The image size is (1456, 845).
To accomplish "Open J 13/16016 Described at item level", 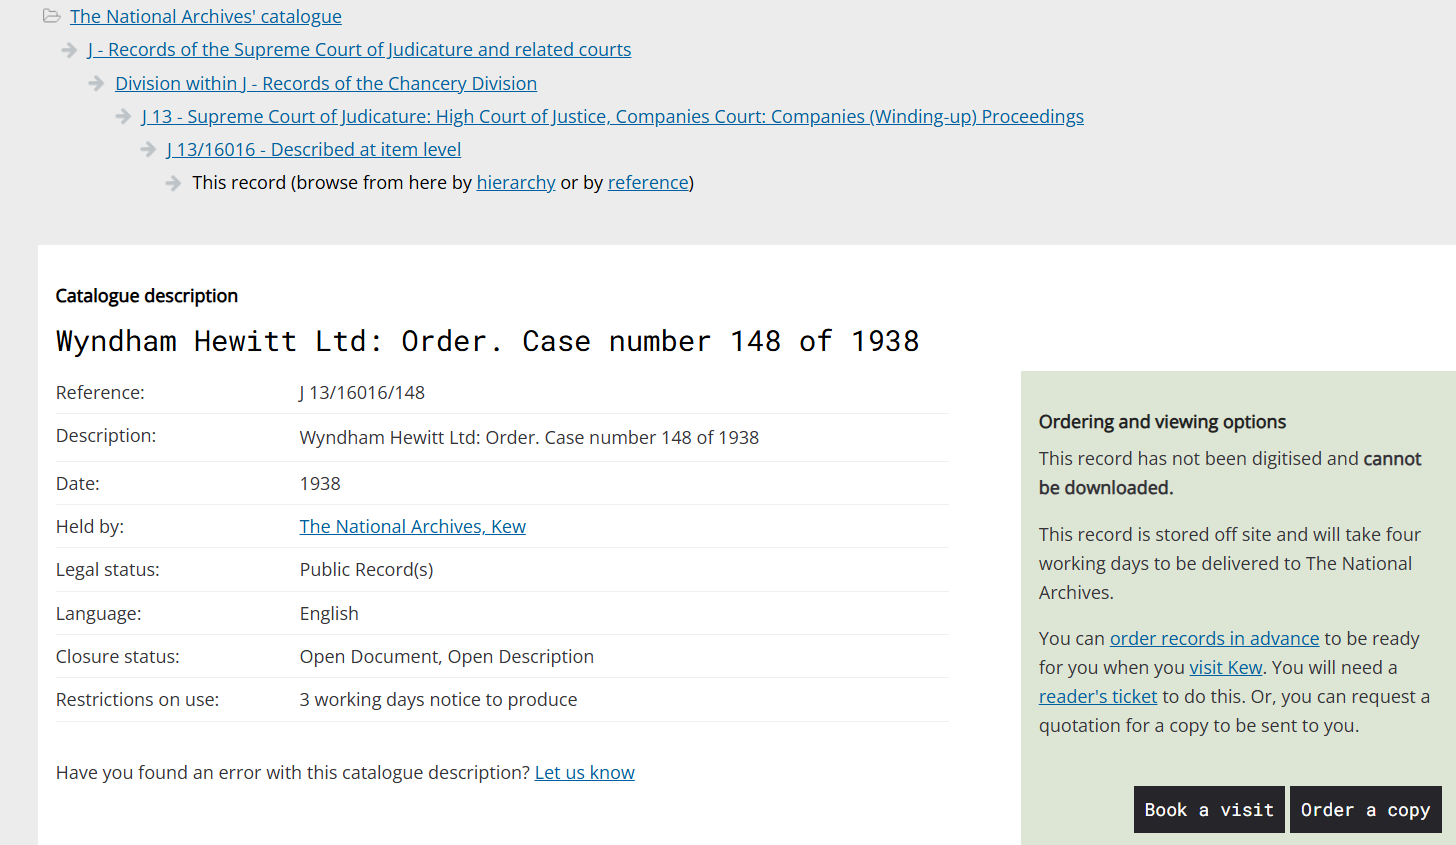I will [x=313, y=150].
